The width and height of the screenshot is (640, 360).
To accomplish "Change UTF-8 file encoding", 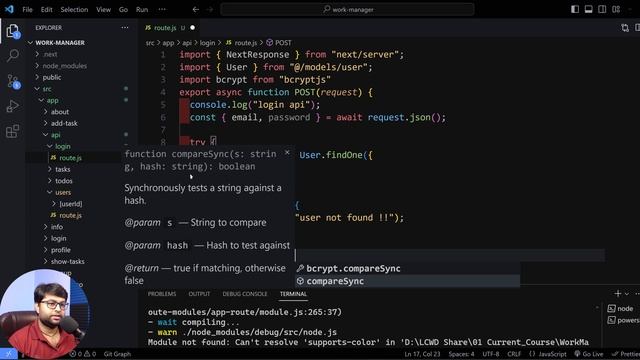I will [x=491, y=354].
